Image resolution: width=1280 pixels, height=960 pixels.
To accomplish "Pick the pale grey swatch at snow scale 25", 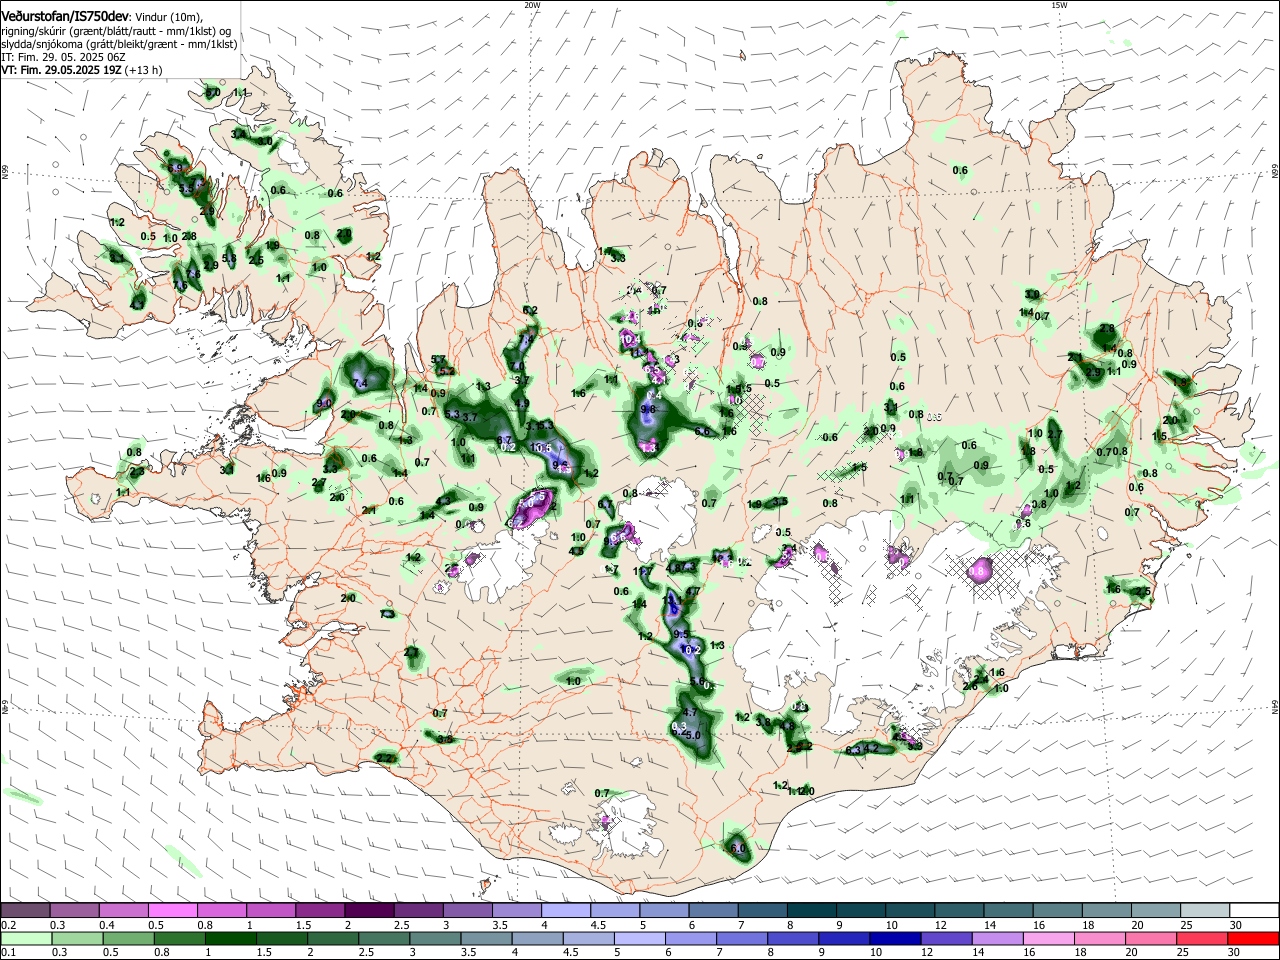I will coord(1204,911).
